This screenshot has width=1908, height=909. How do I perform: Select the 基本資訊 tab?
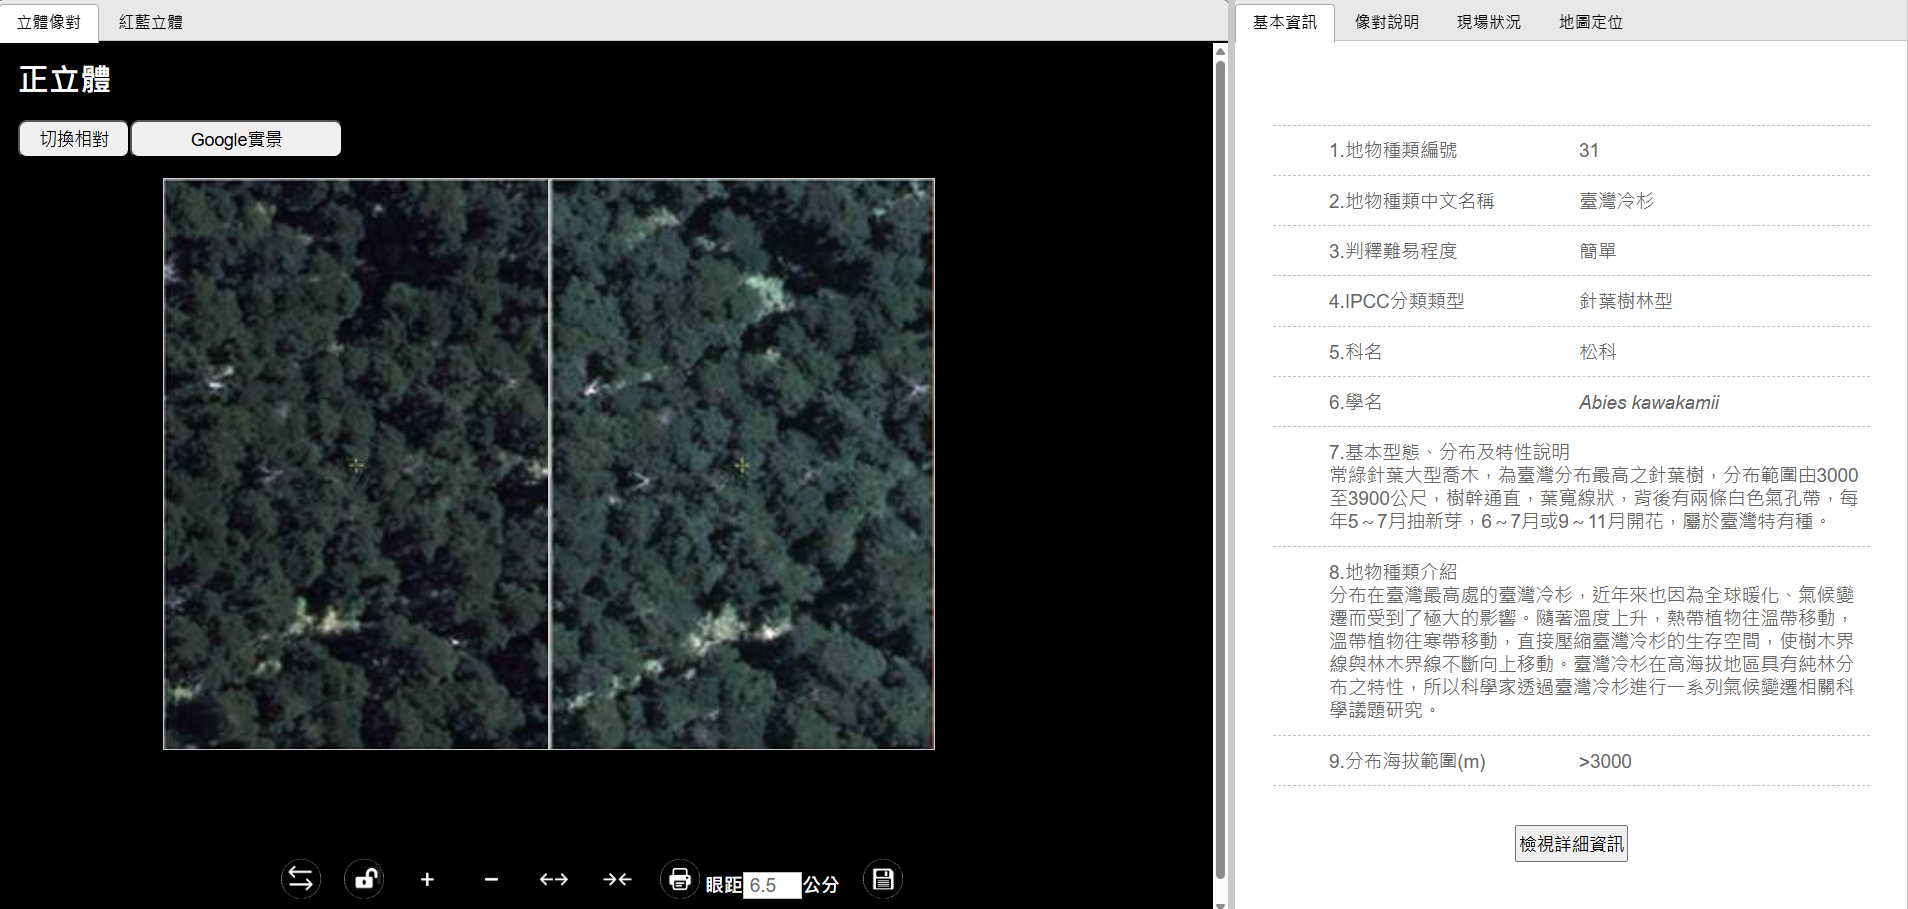(1285, 20)
